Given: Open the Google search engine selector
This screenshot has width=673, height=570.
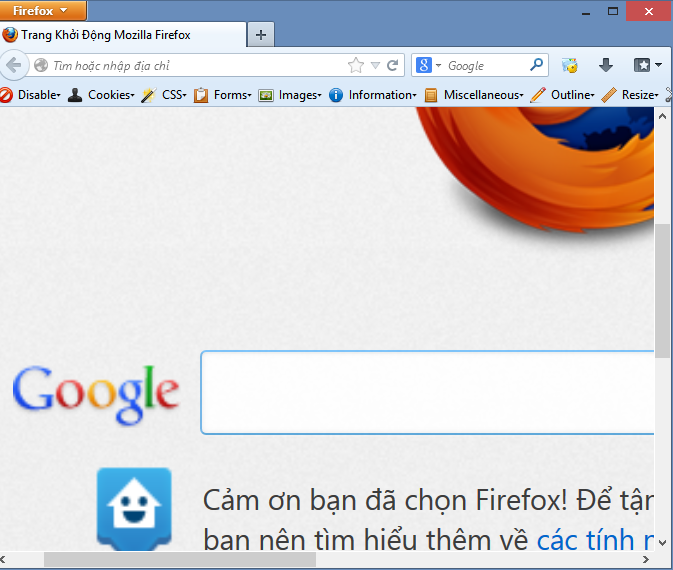Looking at the screenshot, I should 428,65.
